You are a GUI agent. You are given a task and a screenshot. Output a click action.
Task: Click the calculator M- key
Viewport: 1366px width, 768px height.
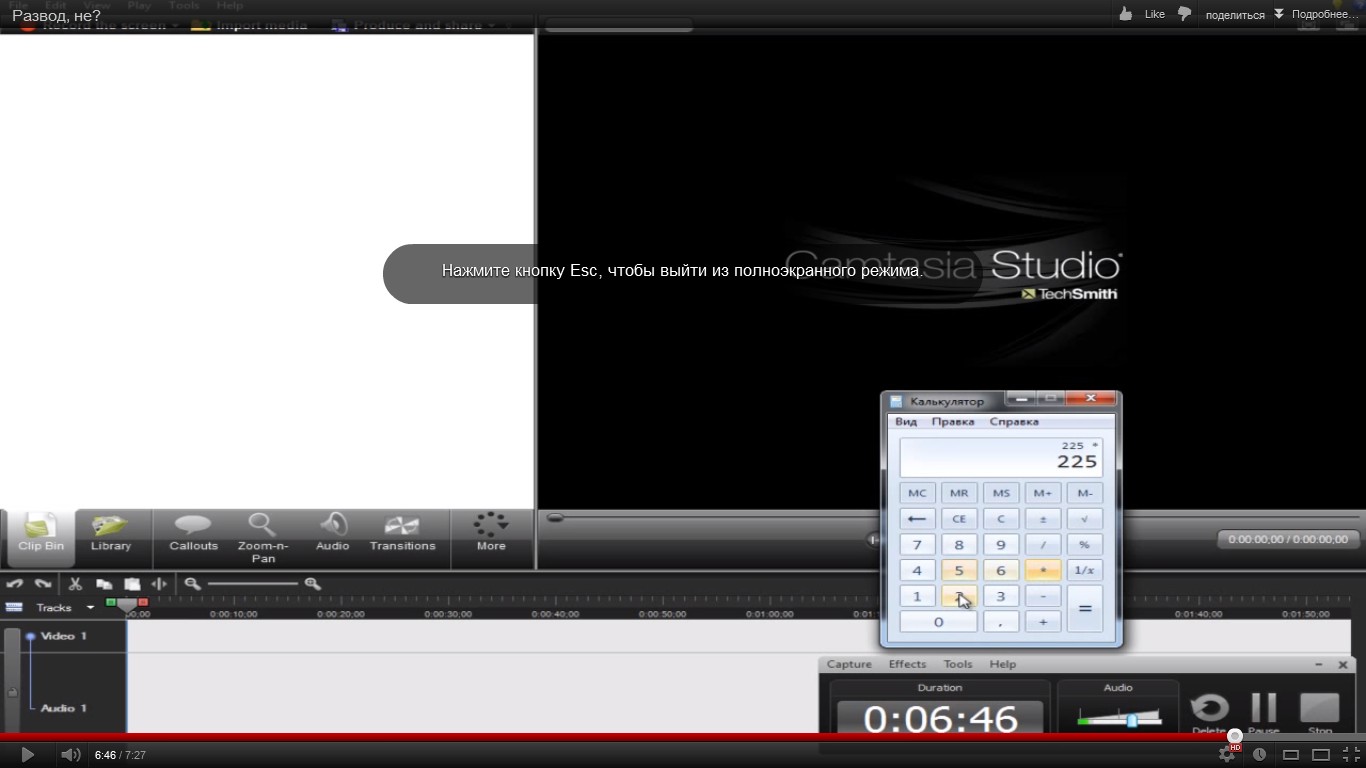(x=1085, y=493)
